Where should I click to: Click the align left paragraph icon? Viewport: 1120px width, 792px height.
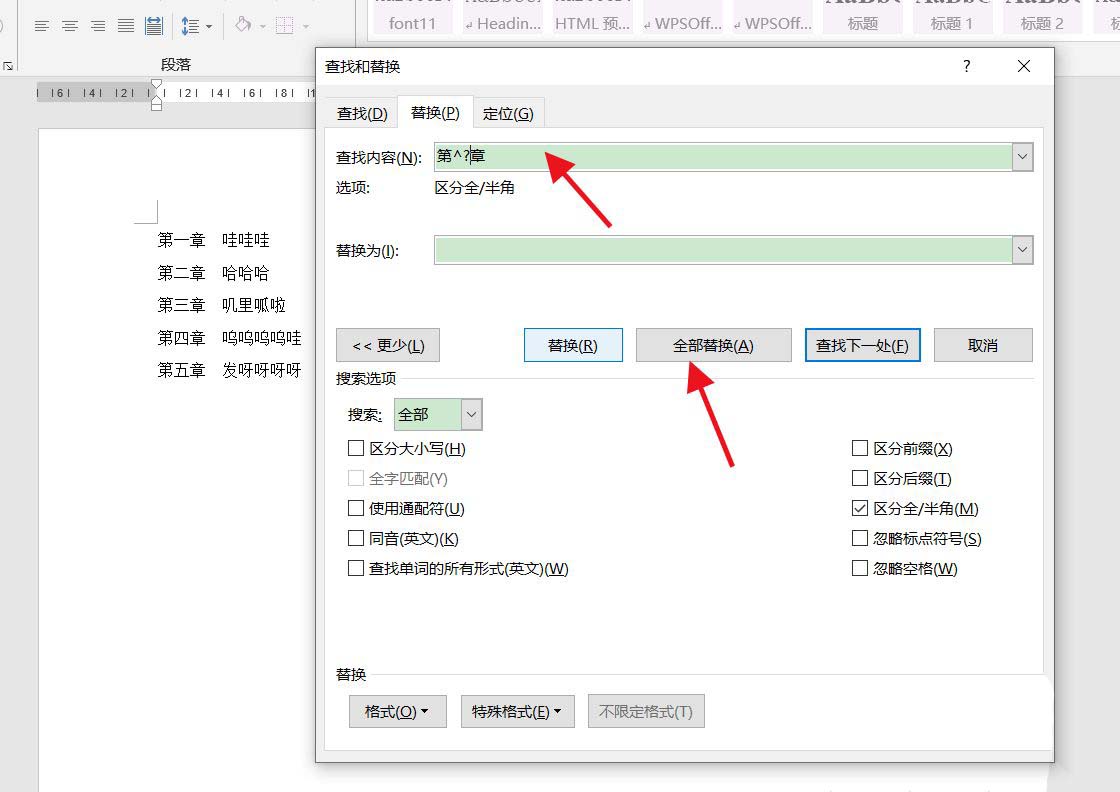click(x=42, y=26)
